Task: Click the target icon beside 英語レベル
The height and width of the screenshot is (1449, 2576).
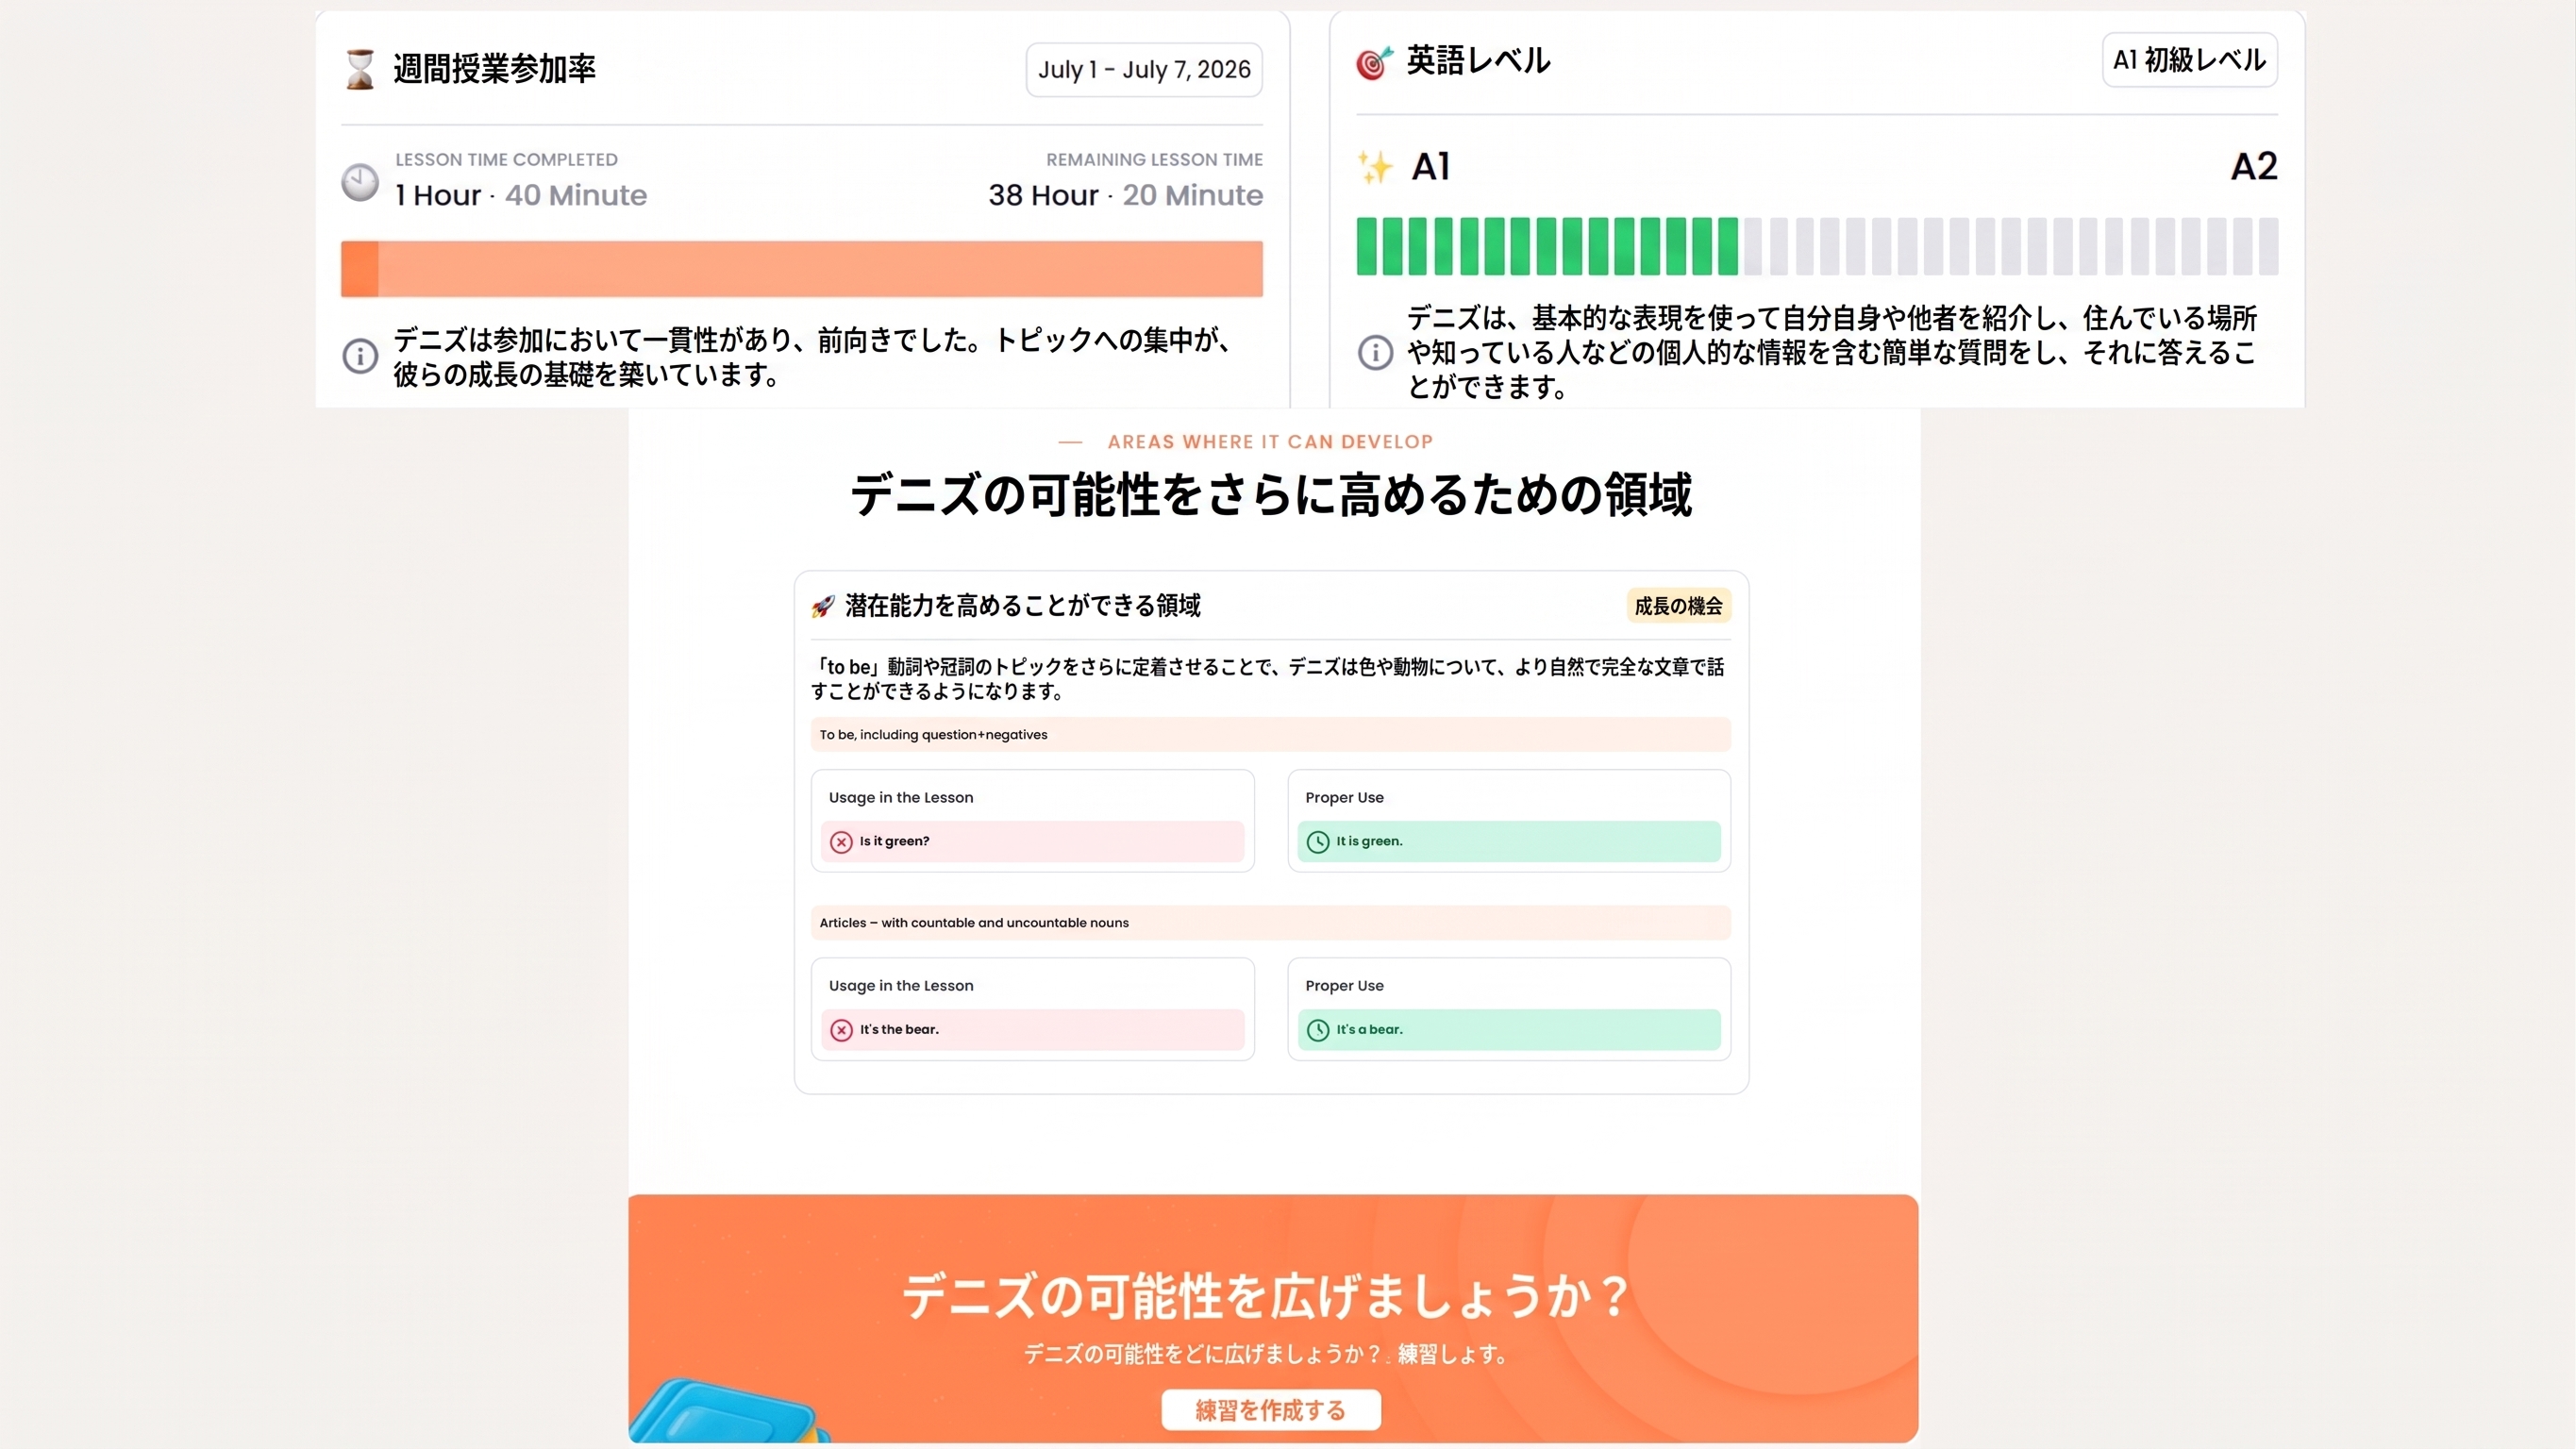Action: (1374, 62)
